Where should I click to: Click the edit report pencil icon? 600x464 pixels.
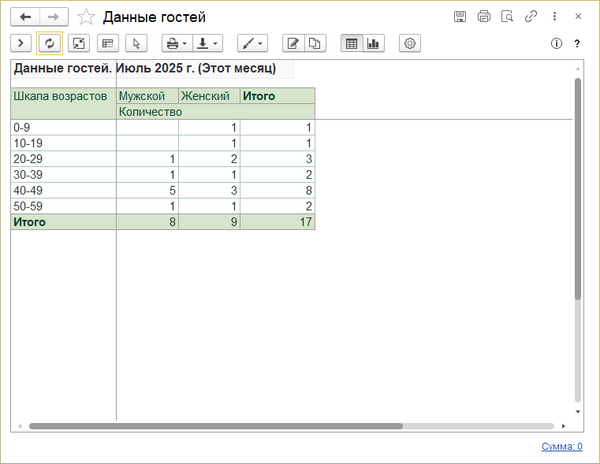click(293, 43)
